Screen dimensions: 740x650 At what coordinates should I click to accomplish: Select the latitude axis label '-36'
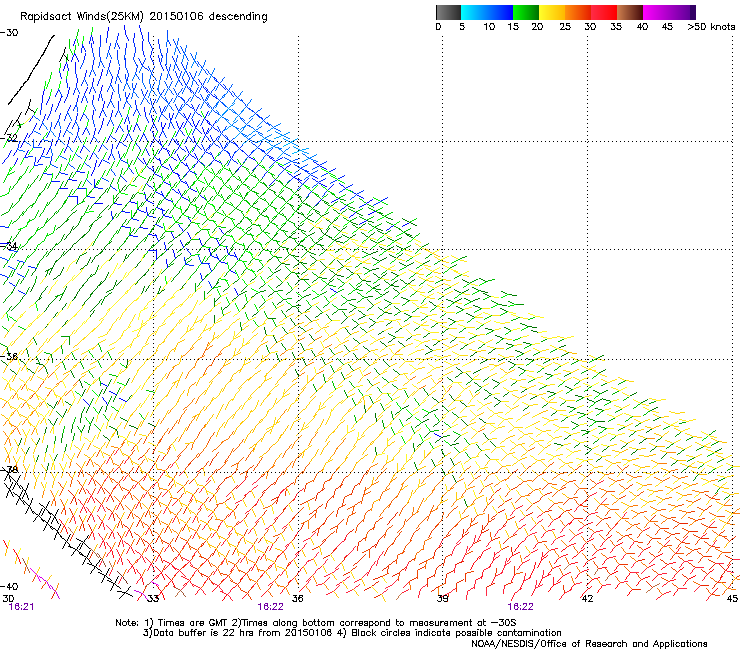click(x=9, y=356)
